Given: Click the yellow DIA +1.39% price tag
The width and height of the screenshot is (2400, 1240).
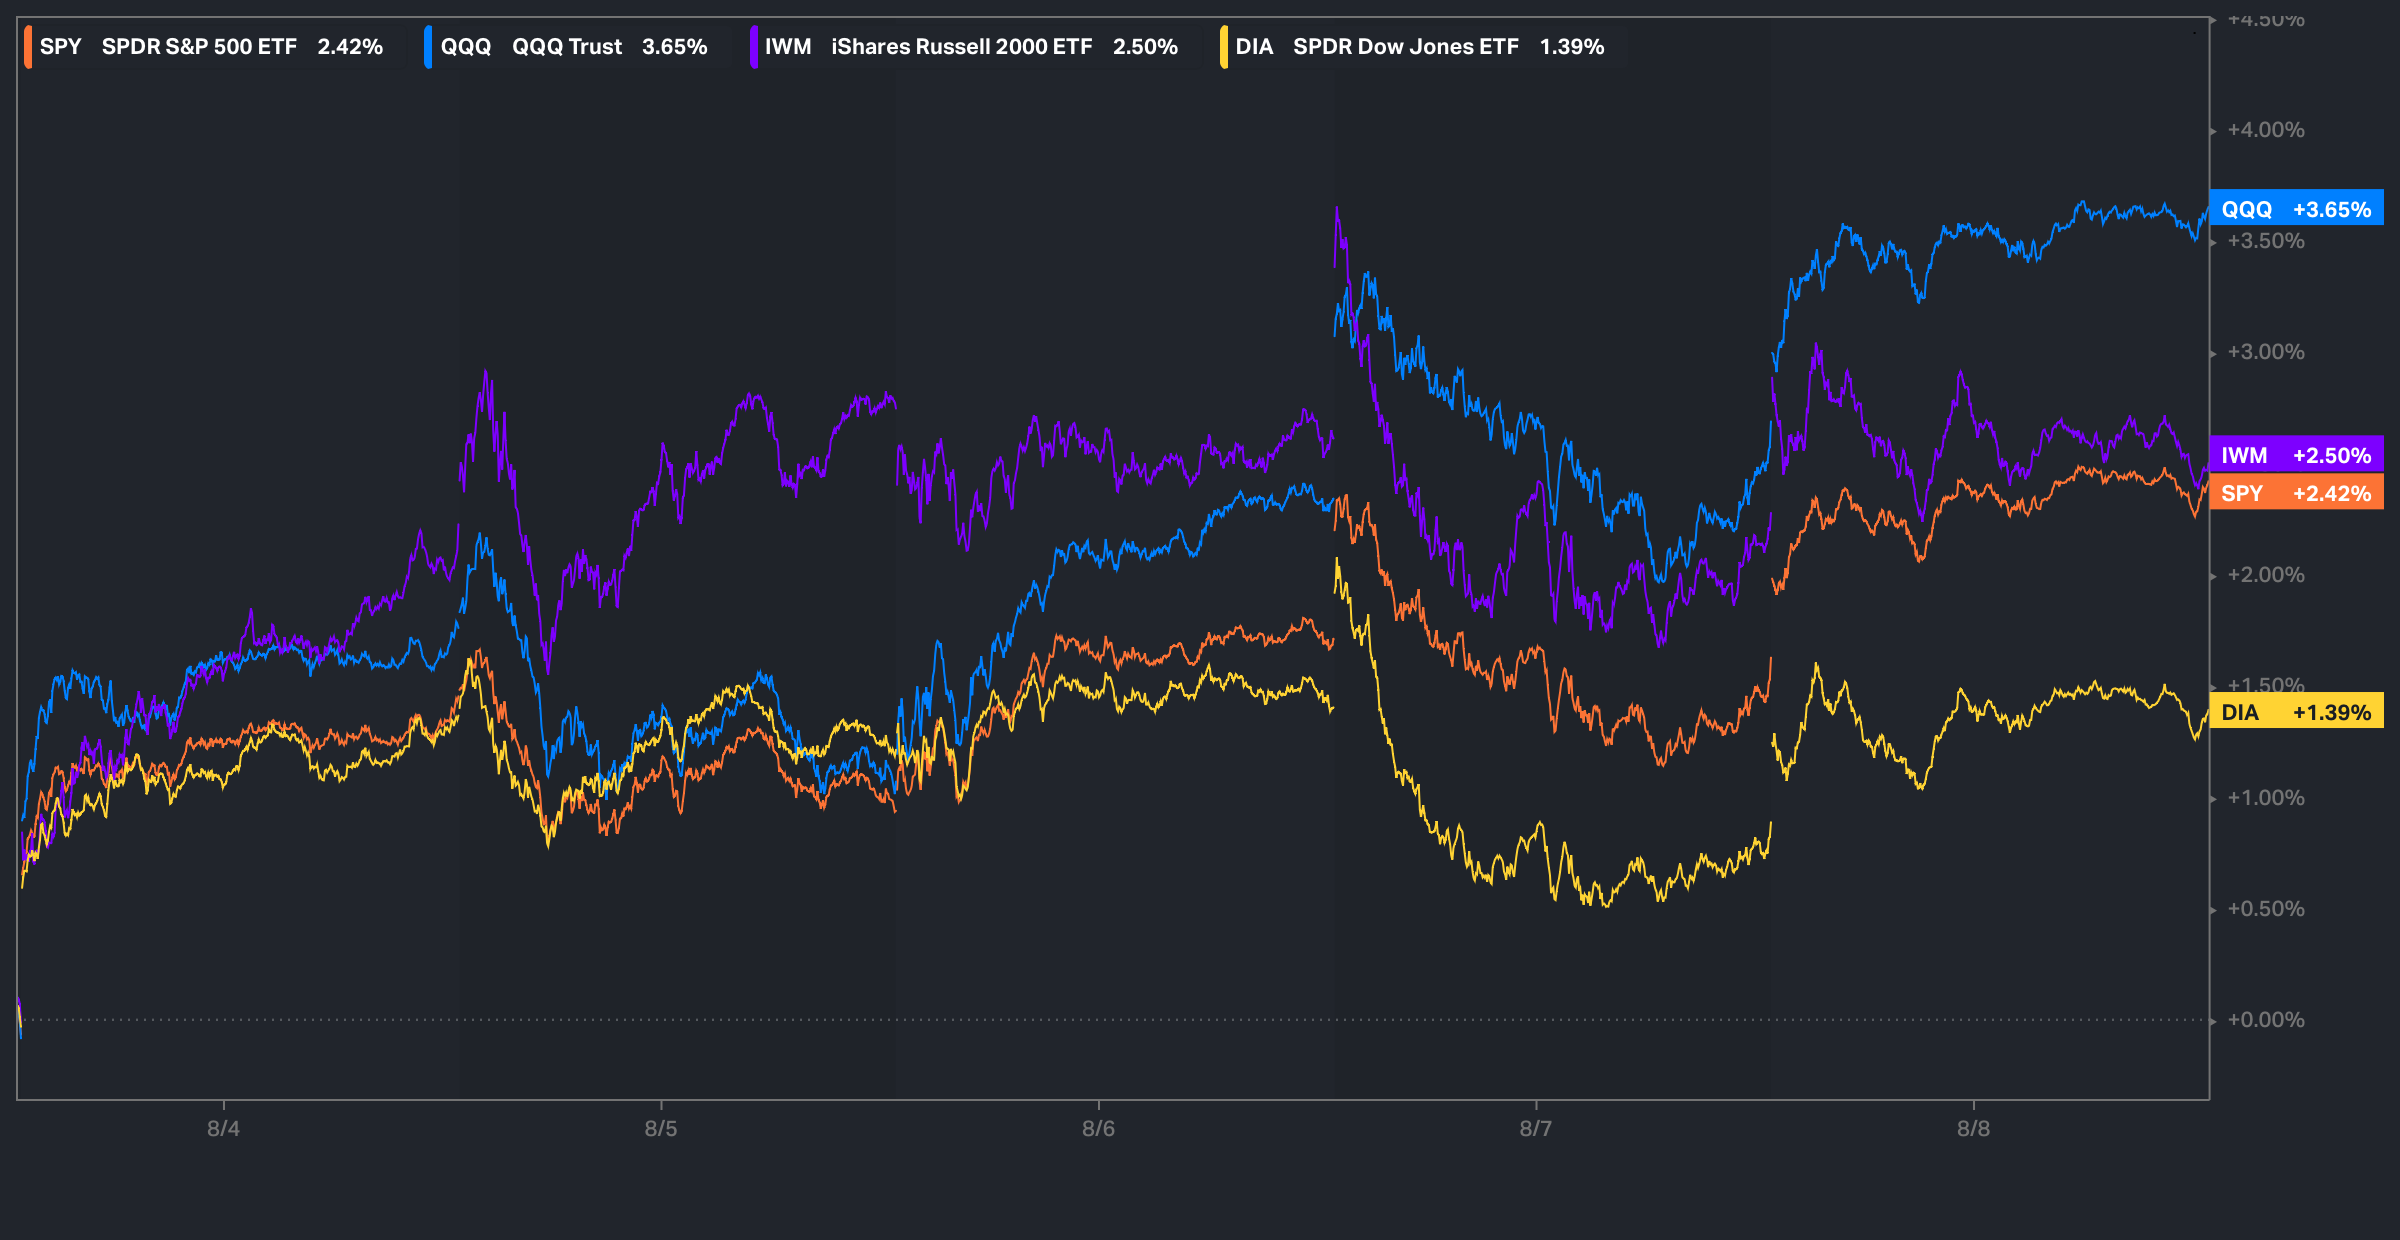Looking at the screenshot, I should pyautogui.click(x=2295, y=712).
